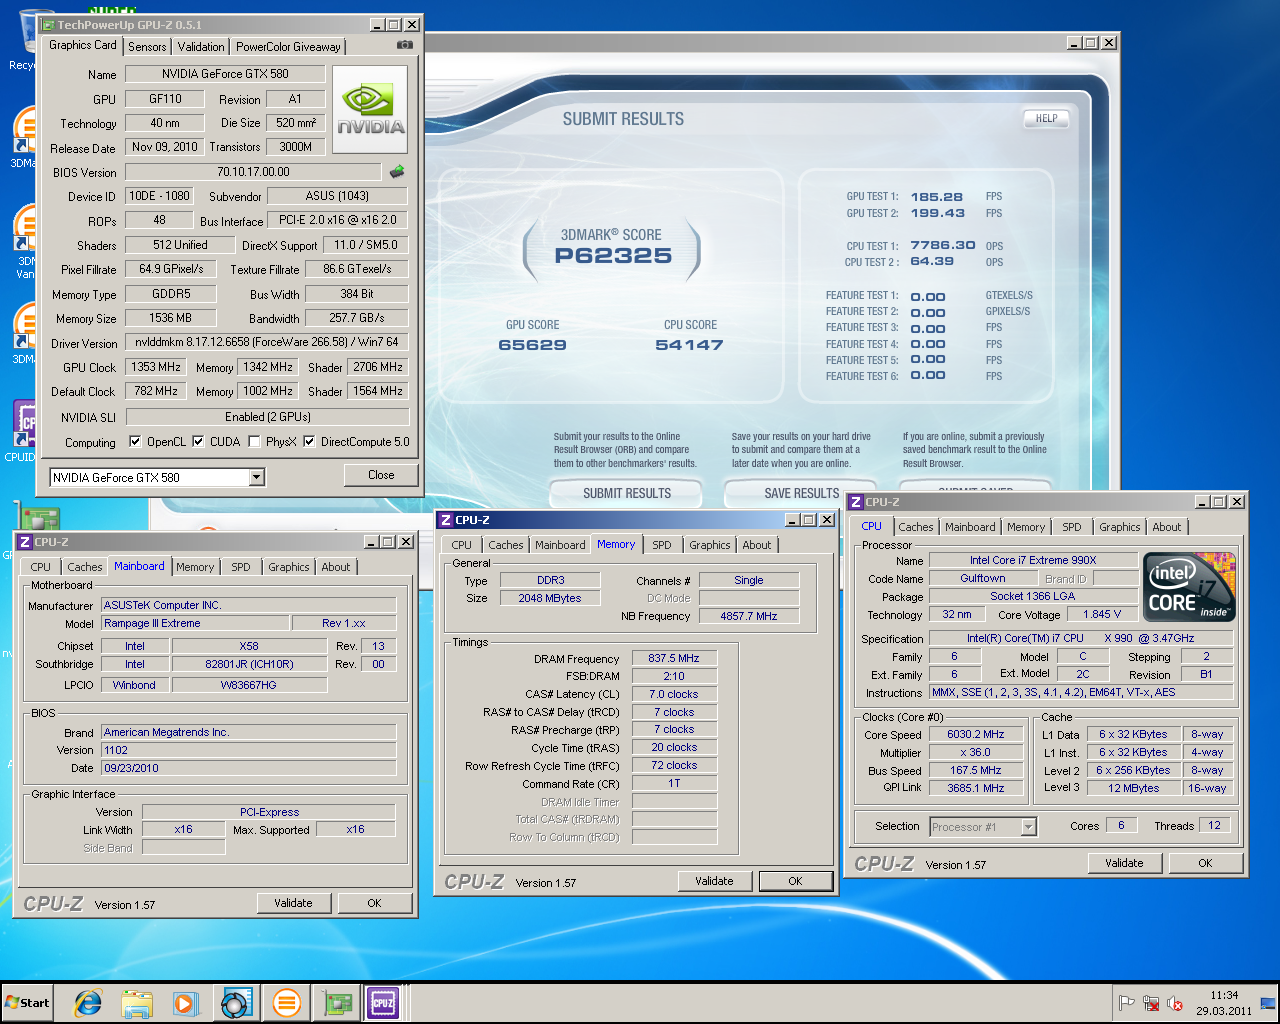Click OK in the CPU-Z CPU window
This screenshot has width=1280, height=1024.
[x=1206, y=863]
